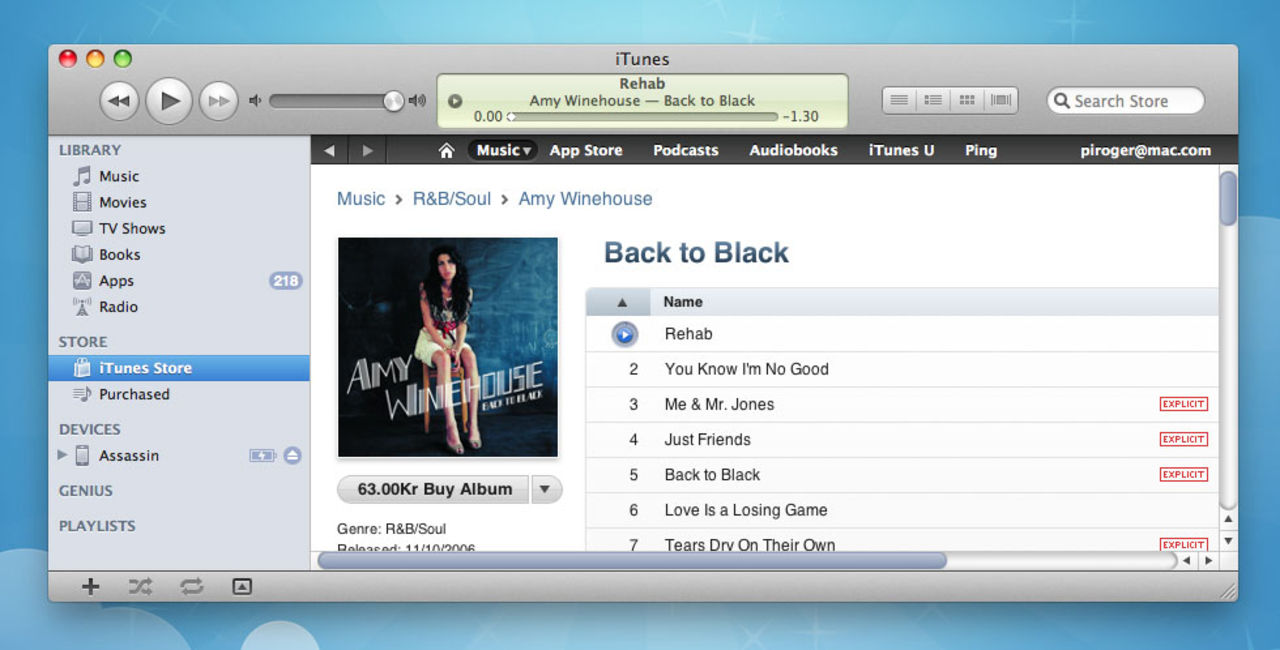Adjust the volume slider knob
1280x650 pixels.
[394, 100]
